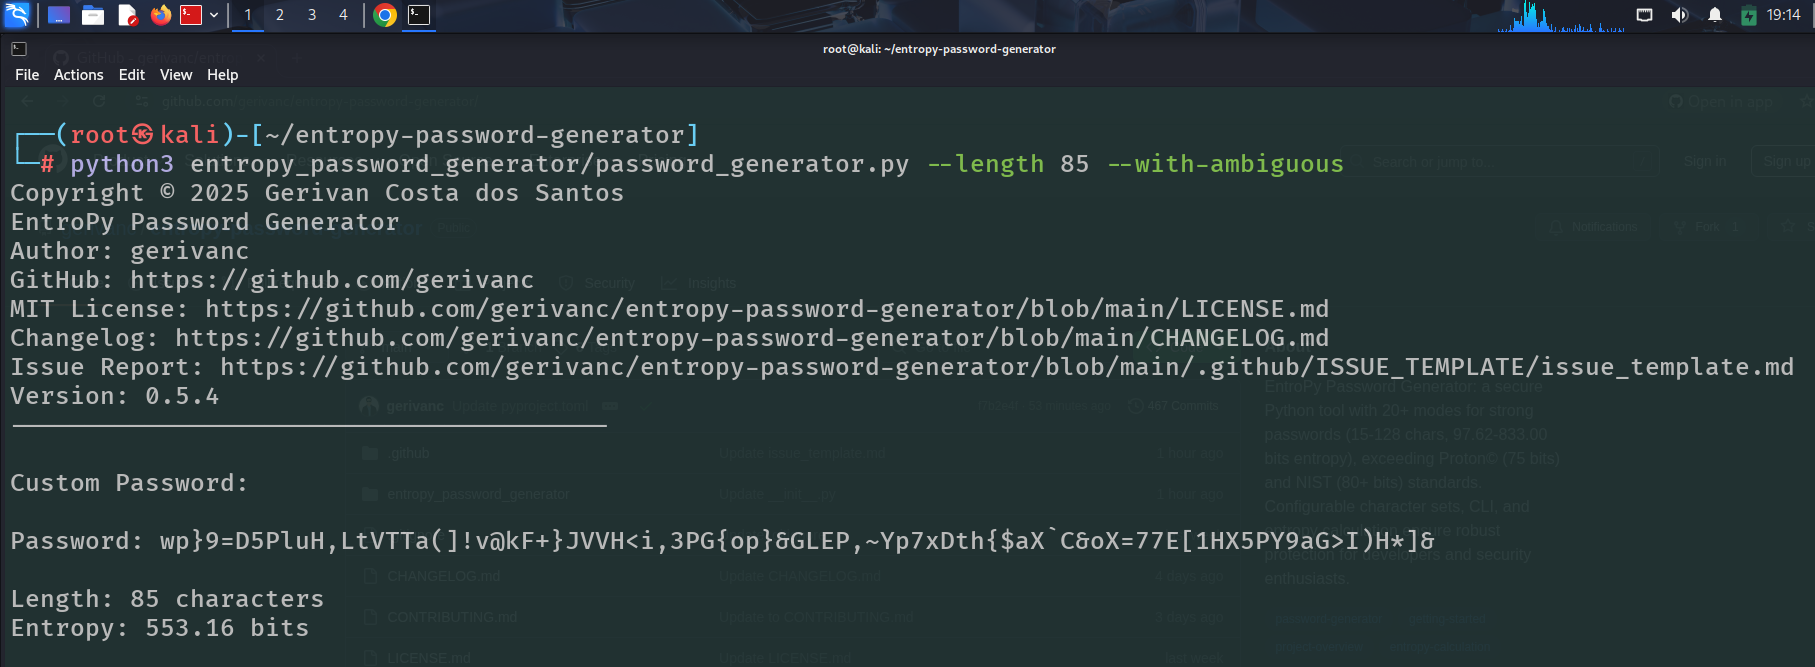The image size is (1815, 667).
Task: Open the volume control tray icon
Action: click(1679, 15)
